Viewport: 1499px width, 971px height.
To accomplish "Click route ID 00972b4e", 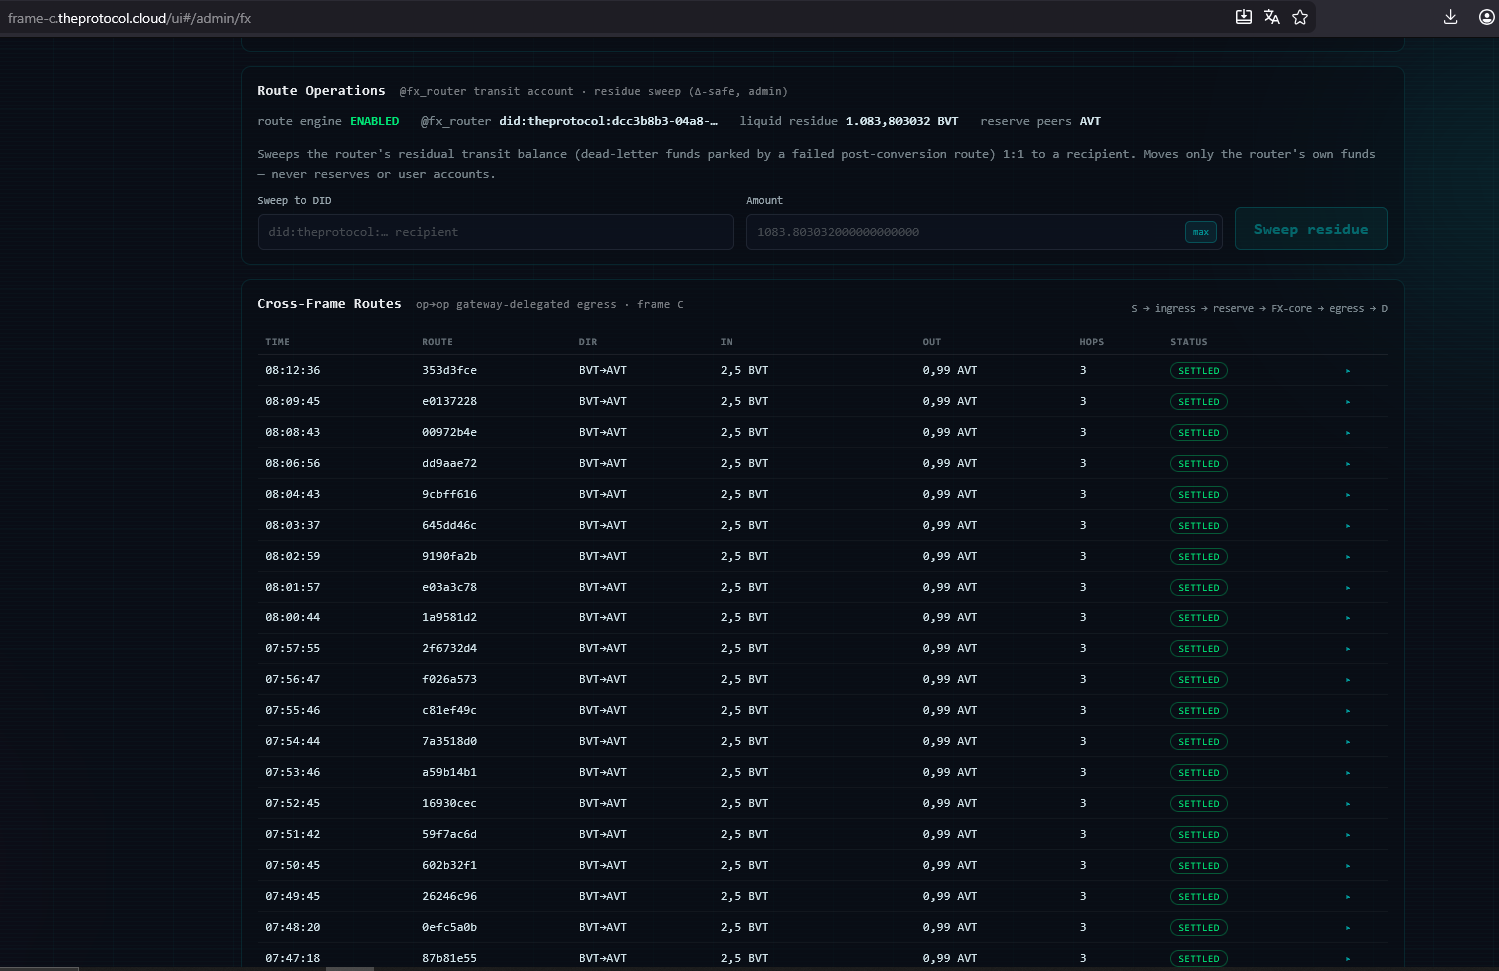I will click(x=449, y=433).
